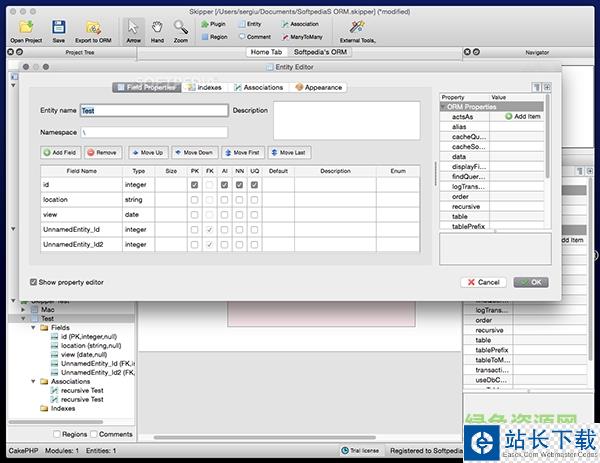Image resolution: width=600 pixels, height=463 pixels.
Task: Open the Appearance tab
Action: coord(320,87)
